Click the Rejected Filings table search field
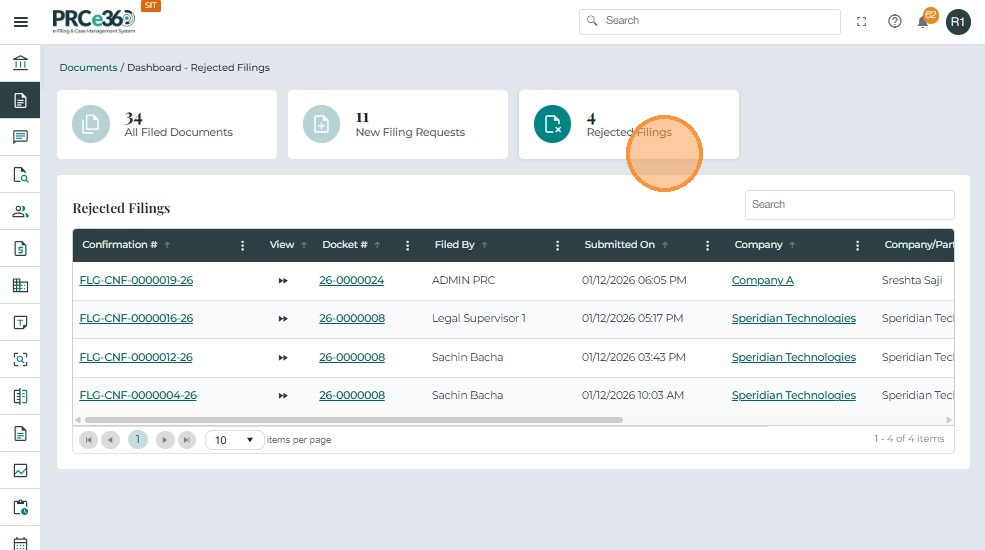 coord(849,205)
